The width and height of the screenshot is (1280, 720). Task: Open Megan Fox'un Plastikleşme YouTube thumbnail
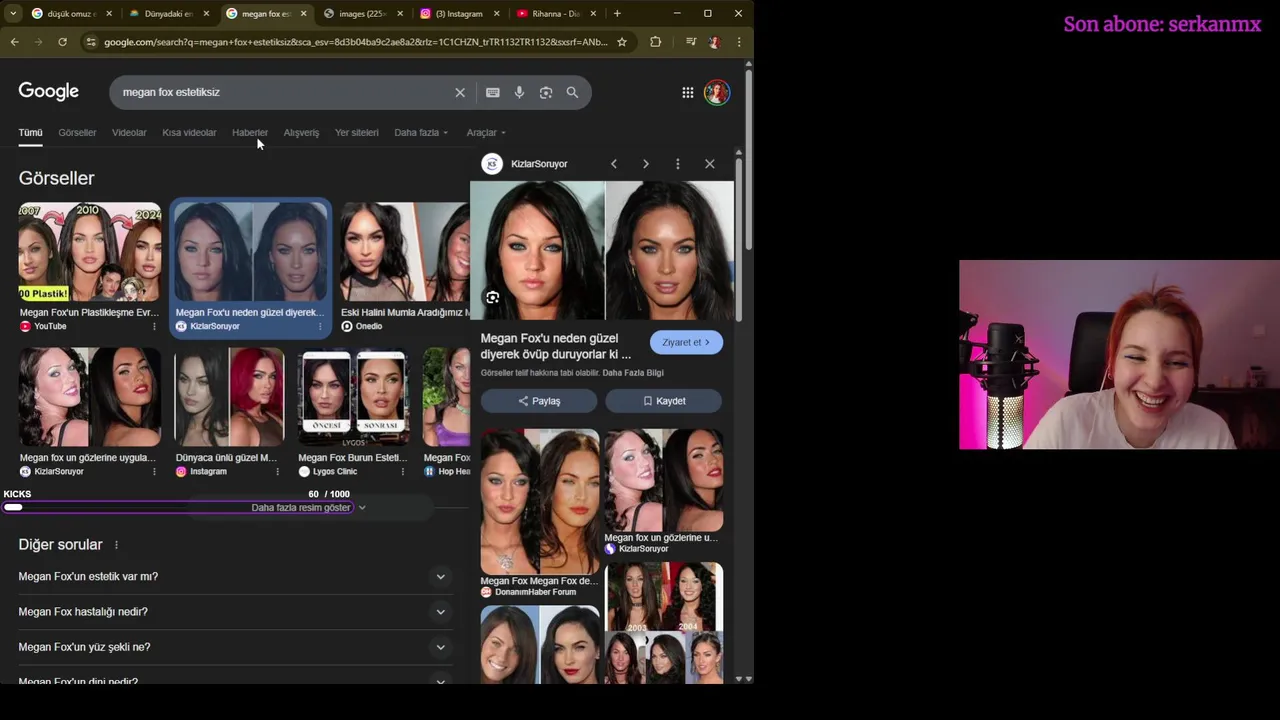[x=89, y=251]
